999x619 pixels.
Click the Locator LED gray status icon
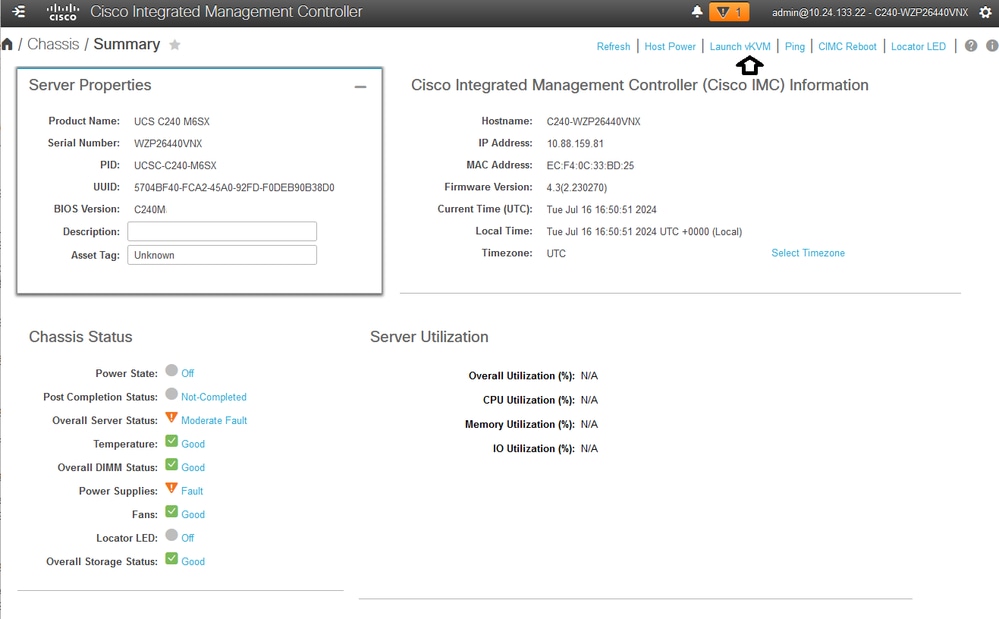coord(171,535)
